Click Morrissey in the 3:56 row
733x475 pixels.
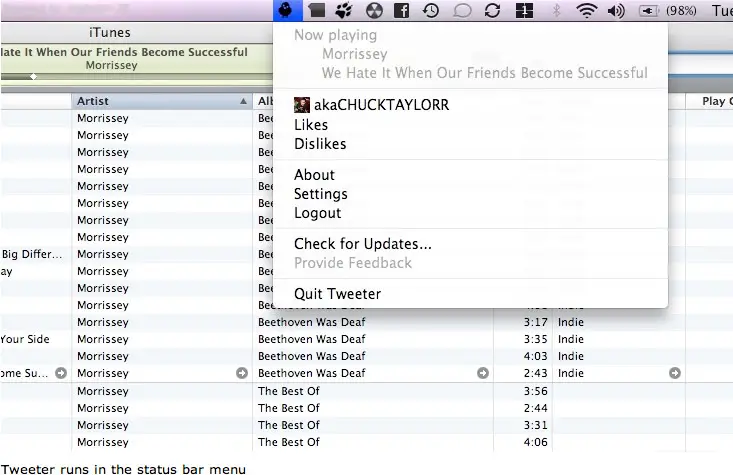click(x=102, y=391)
